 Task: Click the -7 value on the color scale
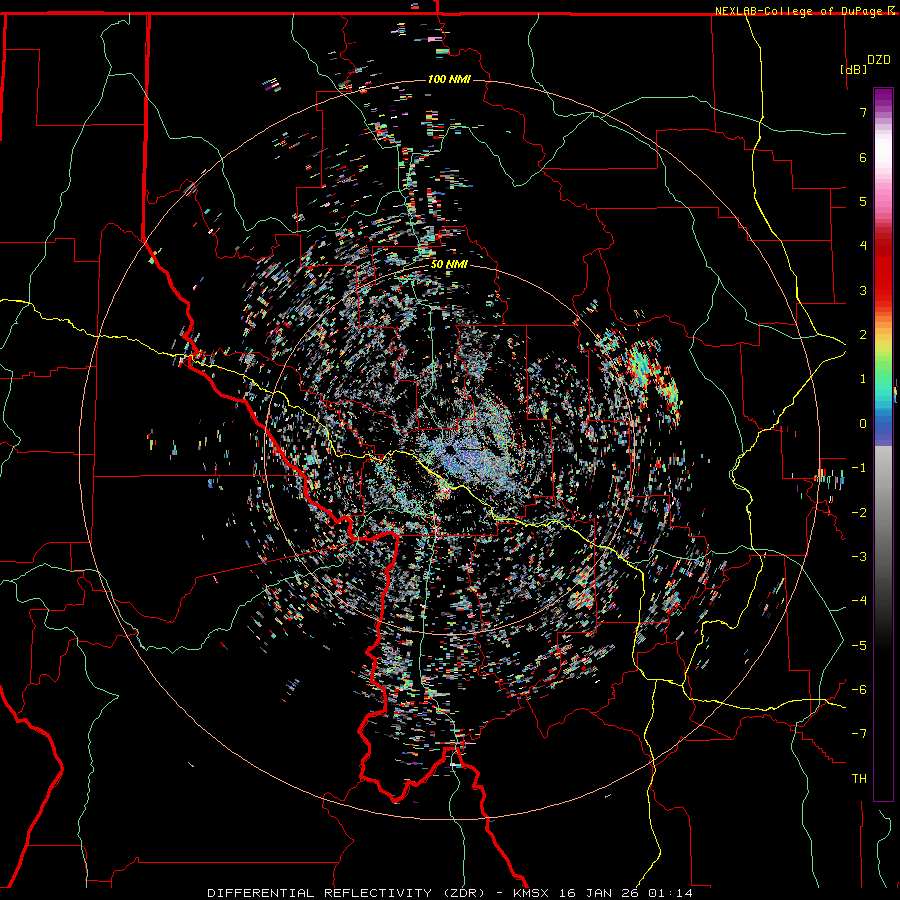coord(859,734)
